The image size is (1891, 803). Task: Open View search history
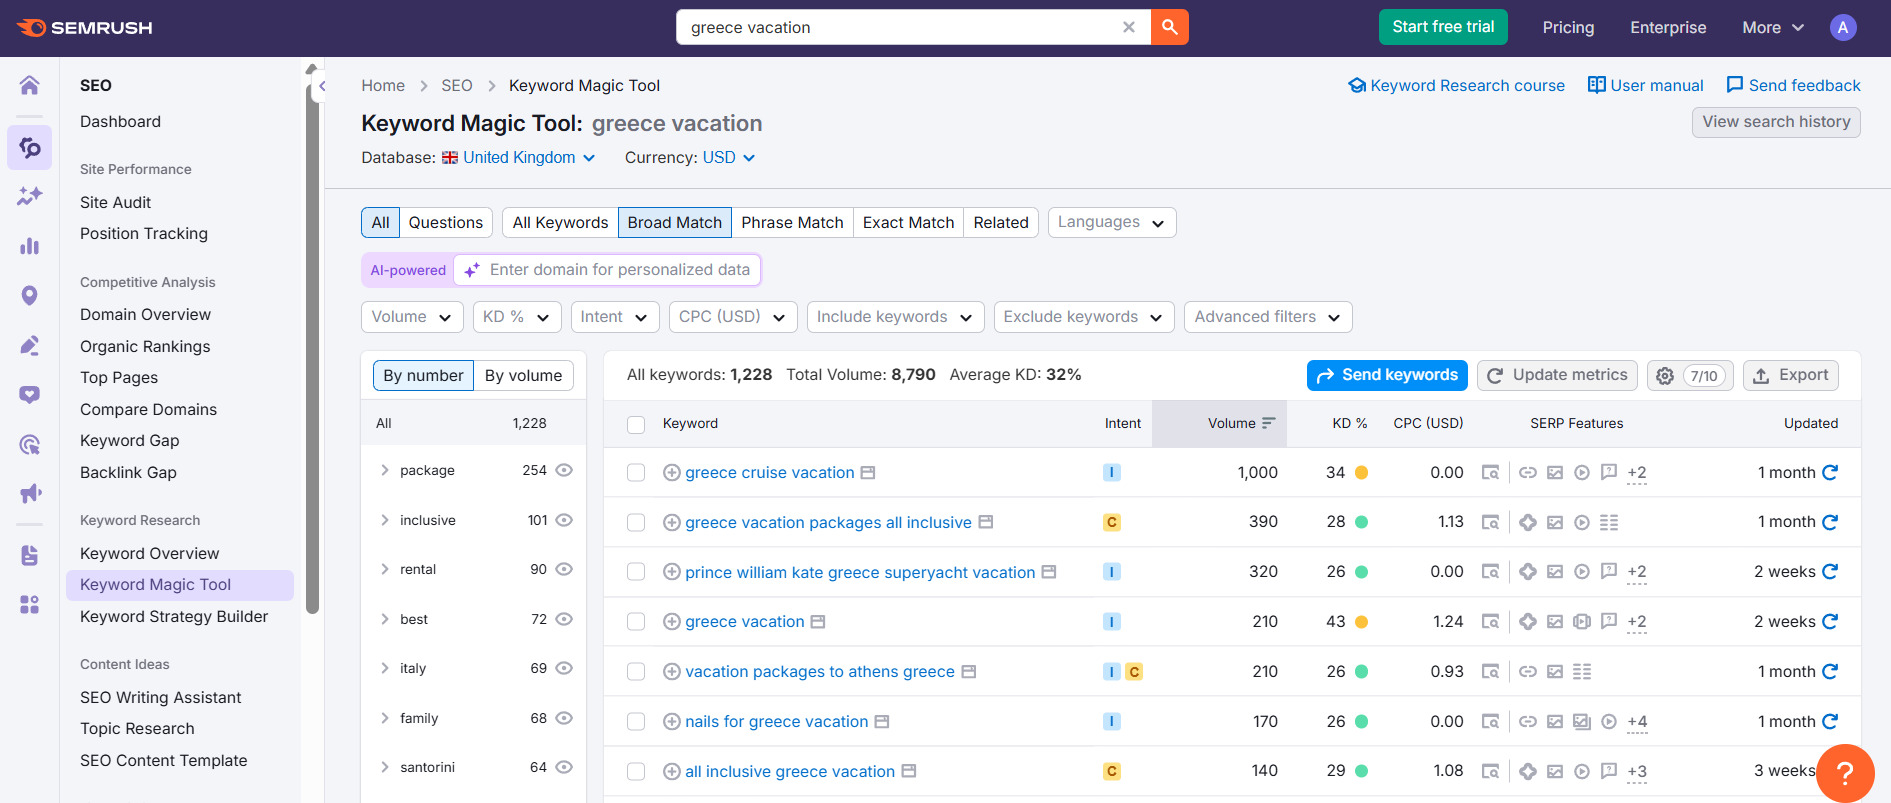[x=1776, y=122]
